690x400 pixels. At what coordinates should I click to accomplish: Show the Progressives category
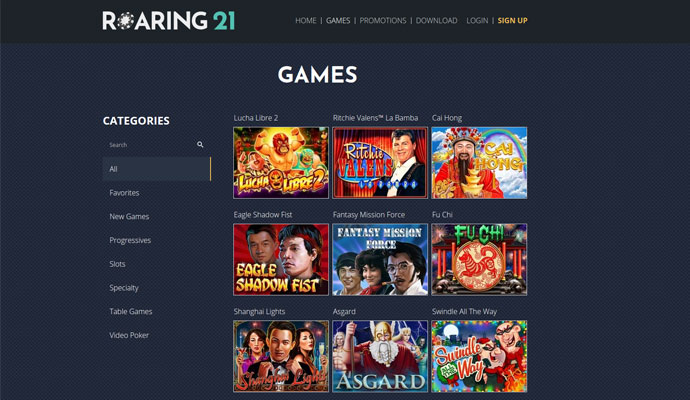pyautogui.click(x=130, y=240)
